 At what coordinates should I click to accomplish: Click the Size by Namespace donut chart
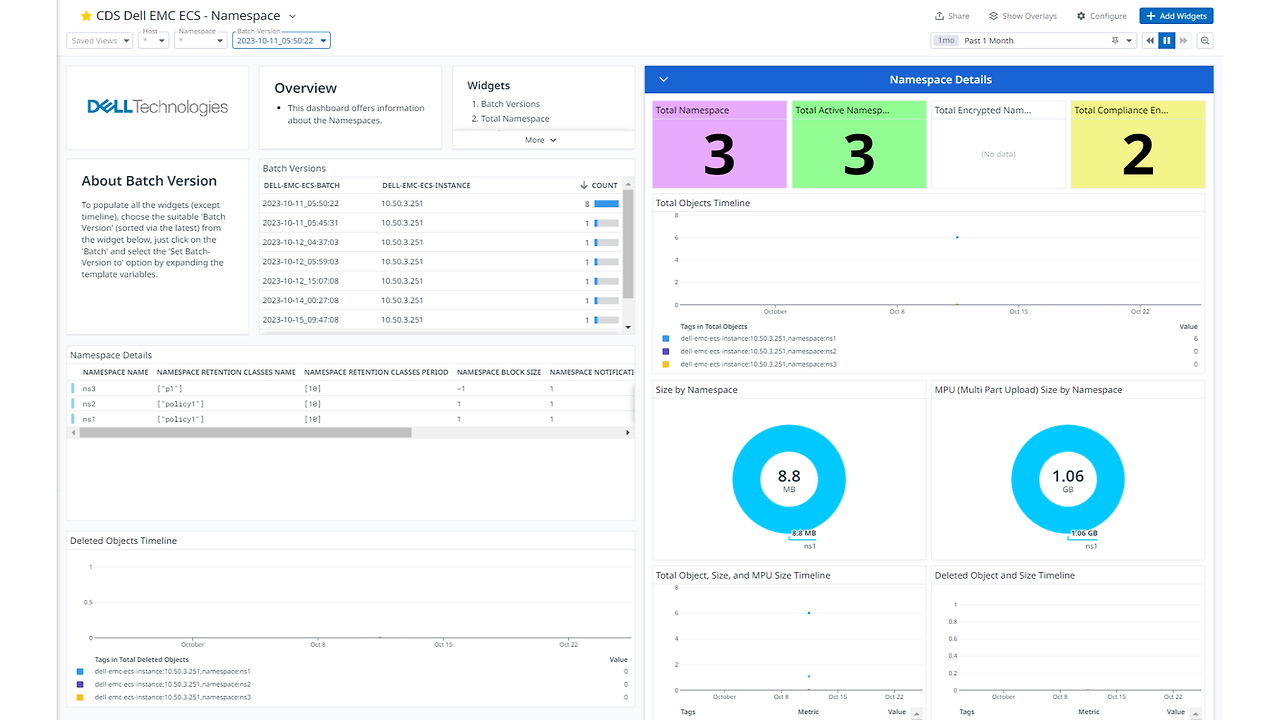point(789,481)
